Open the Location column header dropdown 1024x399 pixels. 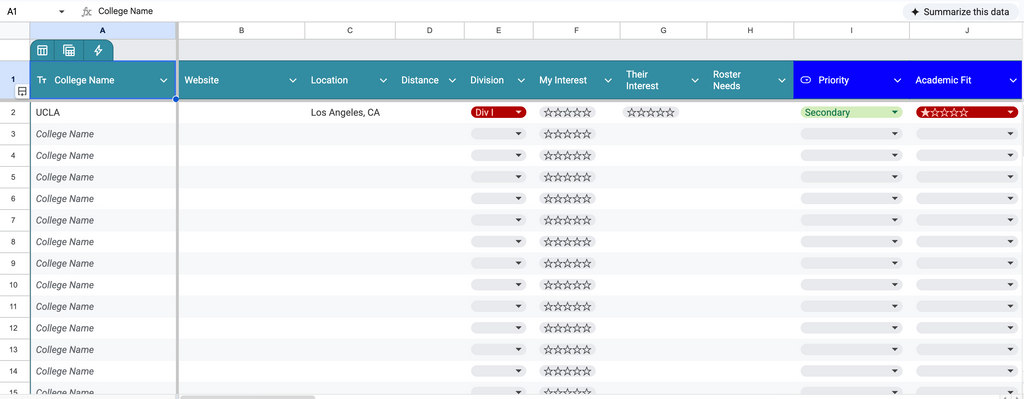(x=383, y=80)
